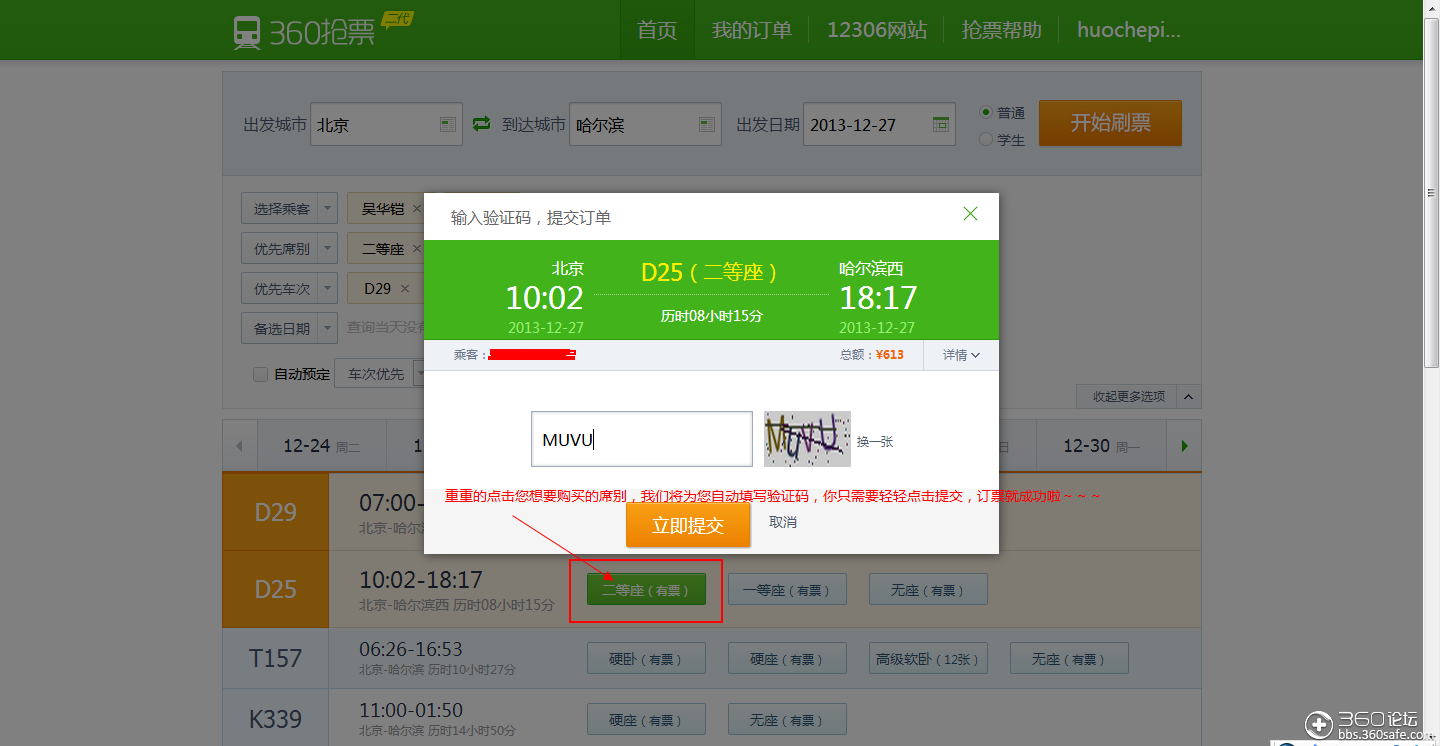Open the arrival city picker icon
Screen dimensions: 1440x746
tap(706, 125)
